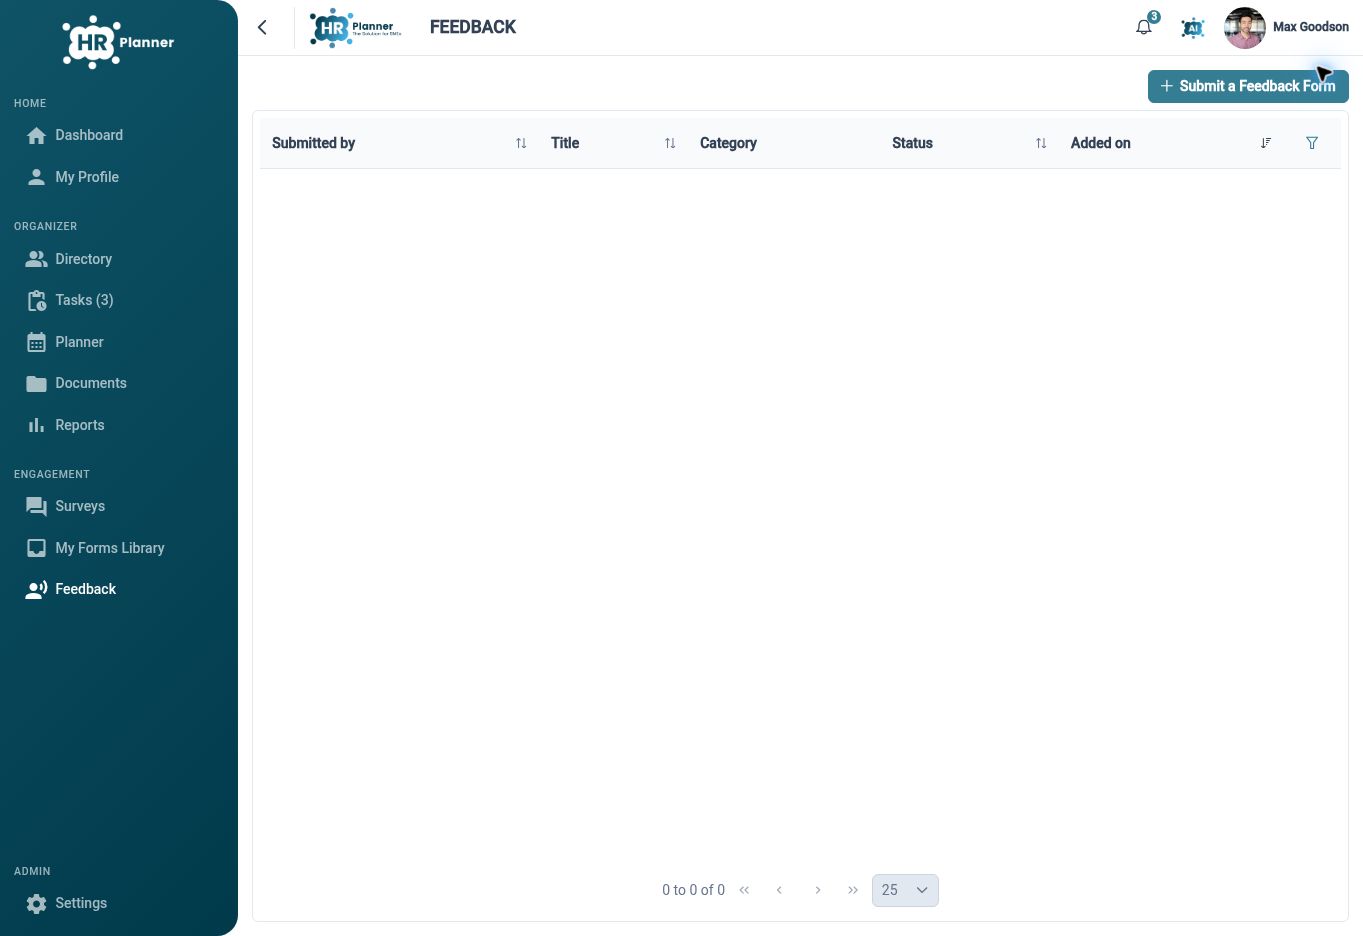Click the '0 to 0 of 0' pagination text
This screenshot has width=1363, height=936.
[x=693, y=890]
